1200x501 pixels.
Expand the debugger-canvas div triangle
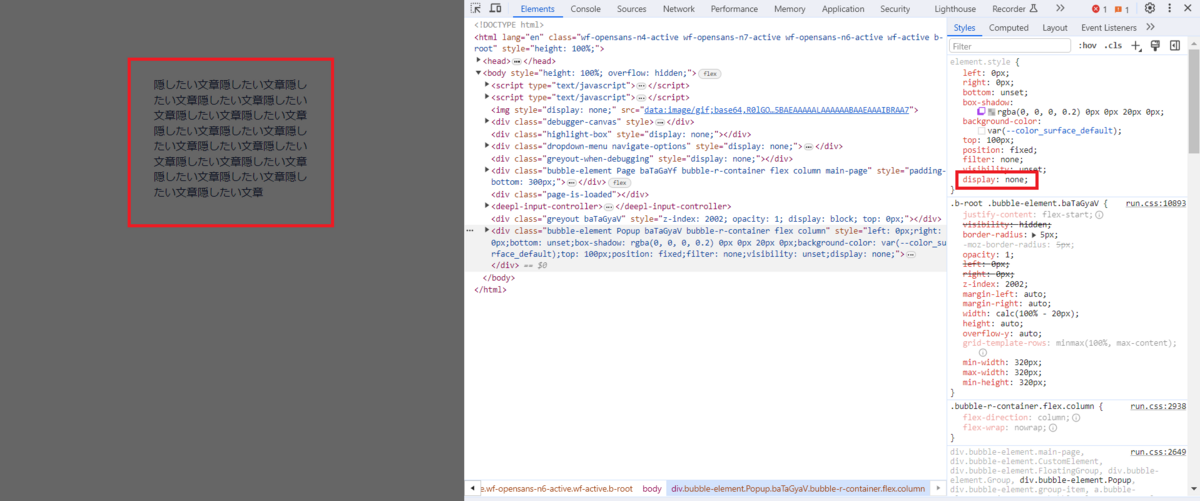click(x=487, y=122)
